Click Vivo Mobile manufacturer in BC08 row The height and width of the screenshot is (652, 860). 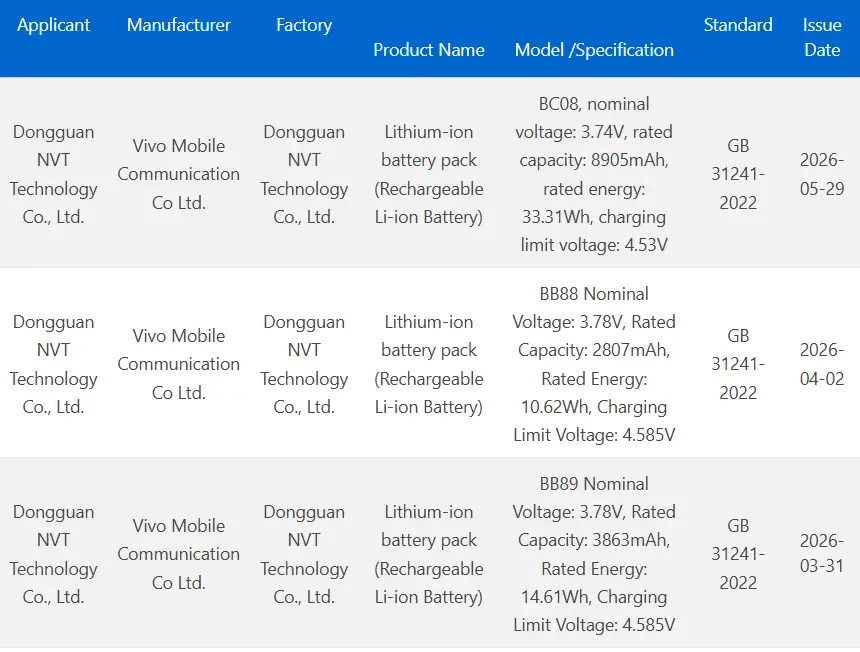coord(179,174)
